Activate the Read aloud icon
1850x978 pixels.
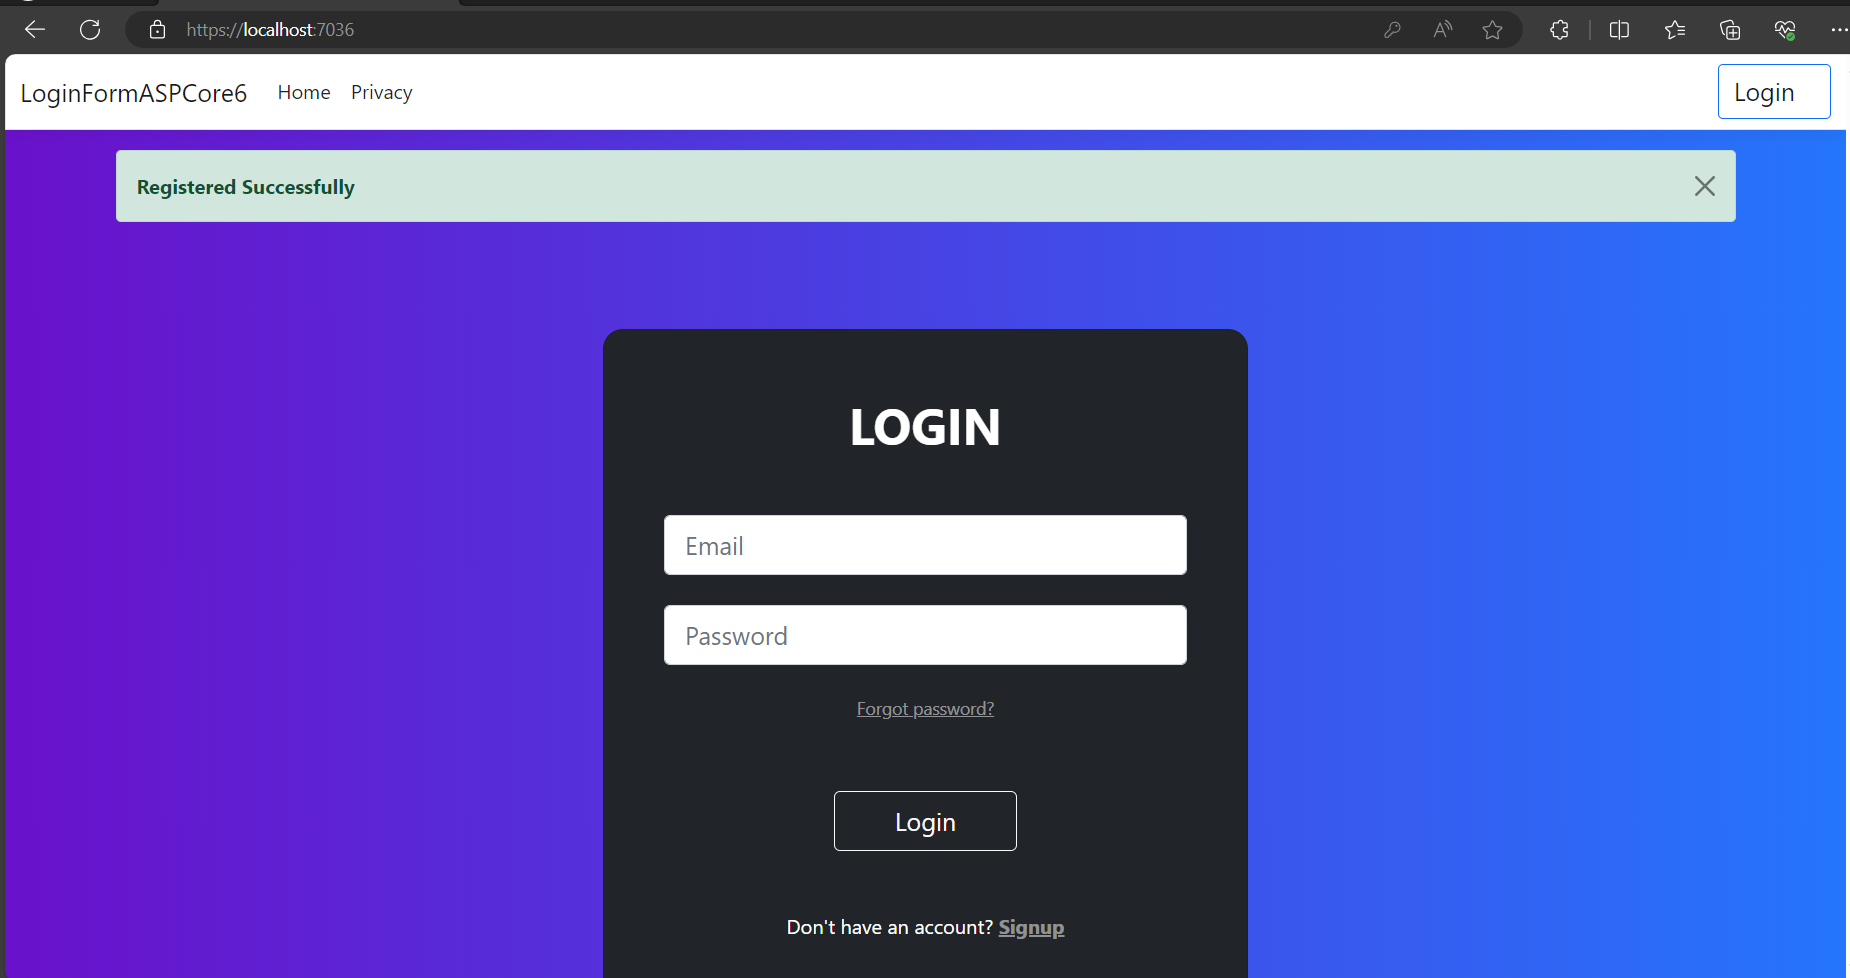pos(1442,30)
